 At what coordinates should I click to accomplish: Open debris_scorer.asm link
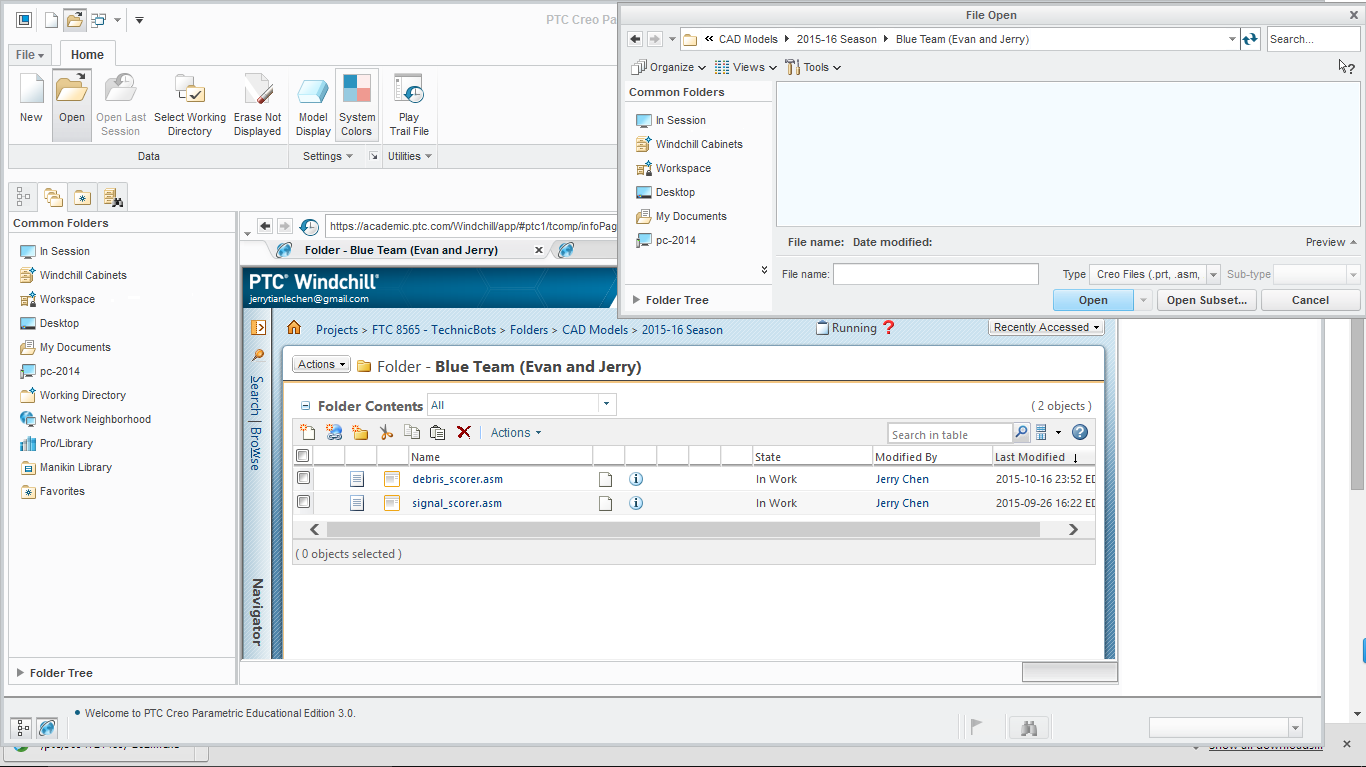coord(457,479)
